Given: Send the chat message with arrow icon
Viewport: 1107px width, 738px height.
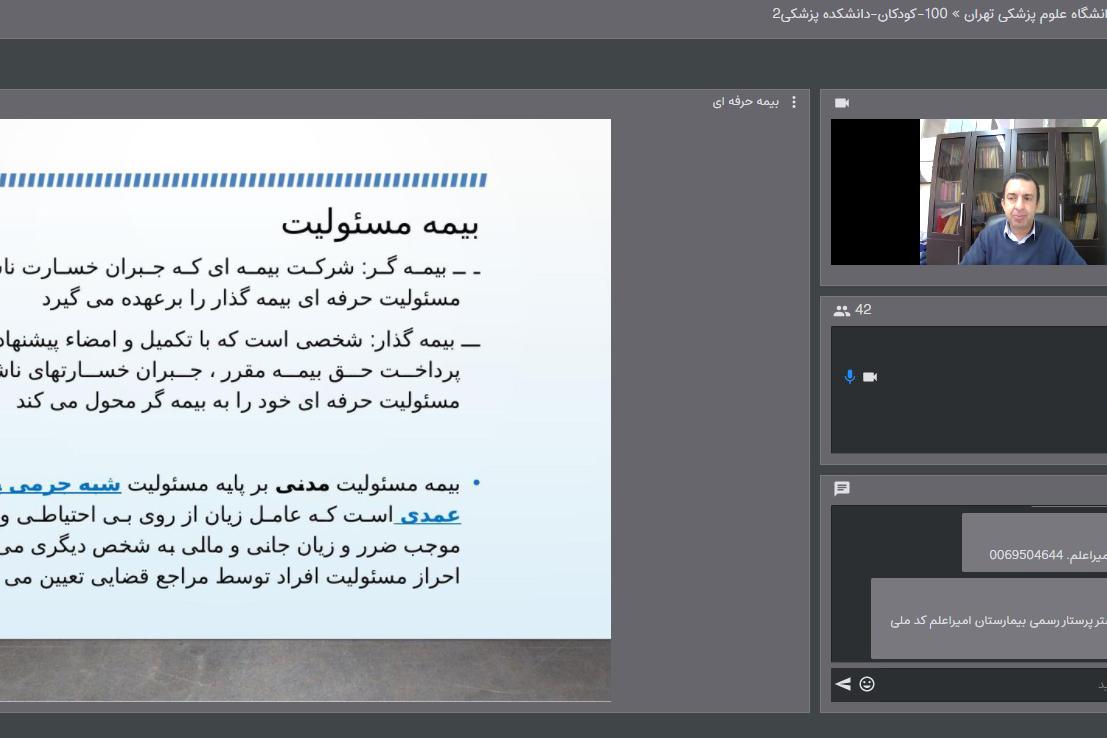Looking at the screenshot, I should (843, 684).
